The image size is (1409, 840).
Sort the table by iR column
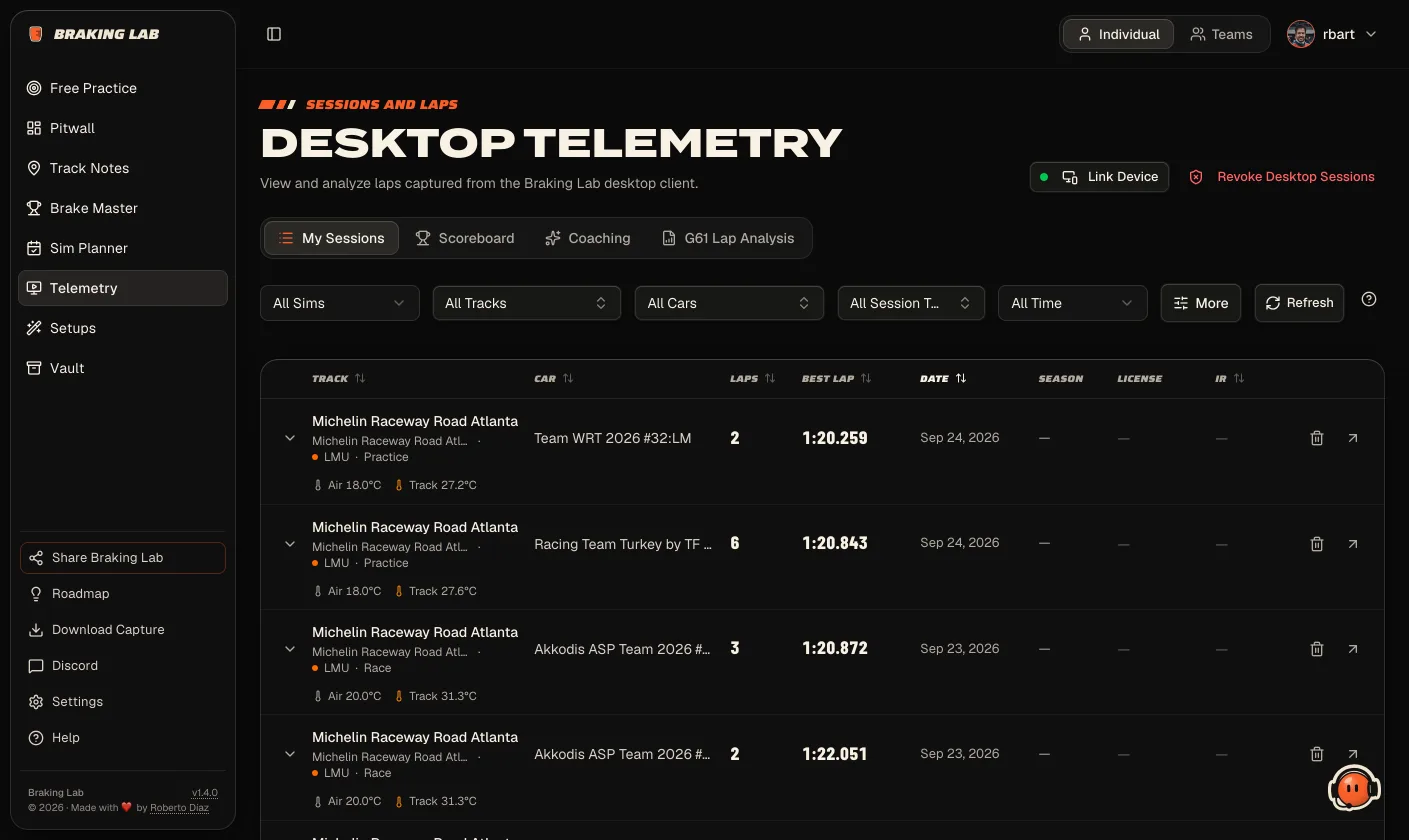[x=1230, y=379]
